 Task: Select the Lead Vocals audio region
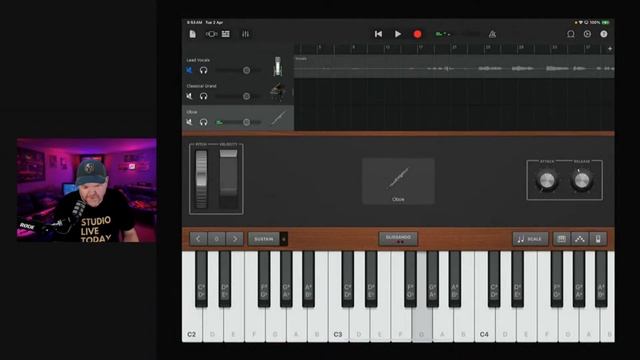pos(454,67)
